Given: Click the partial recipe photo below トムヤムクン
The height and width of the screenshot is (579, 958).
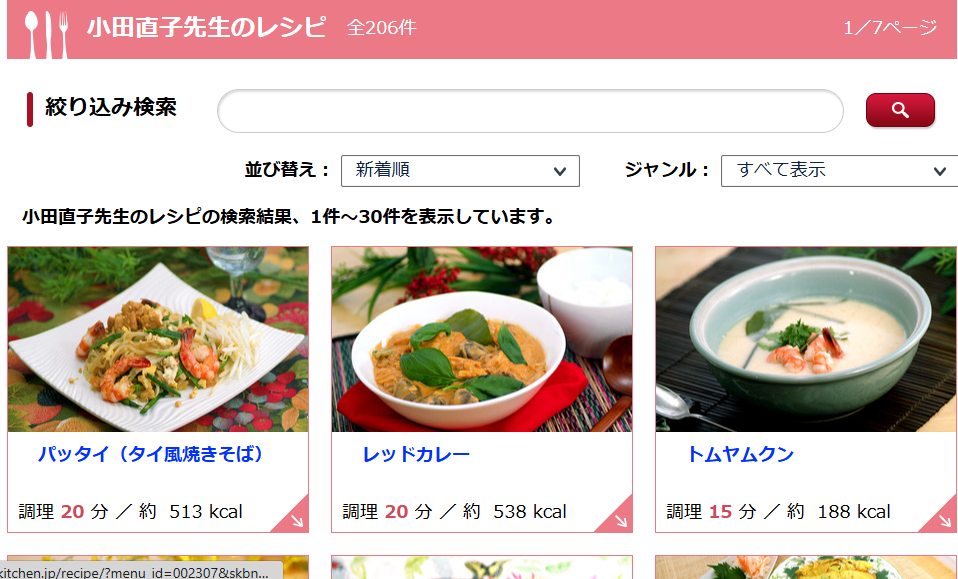Looking at the screenshot, I should (x=806, y=567).
